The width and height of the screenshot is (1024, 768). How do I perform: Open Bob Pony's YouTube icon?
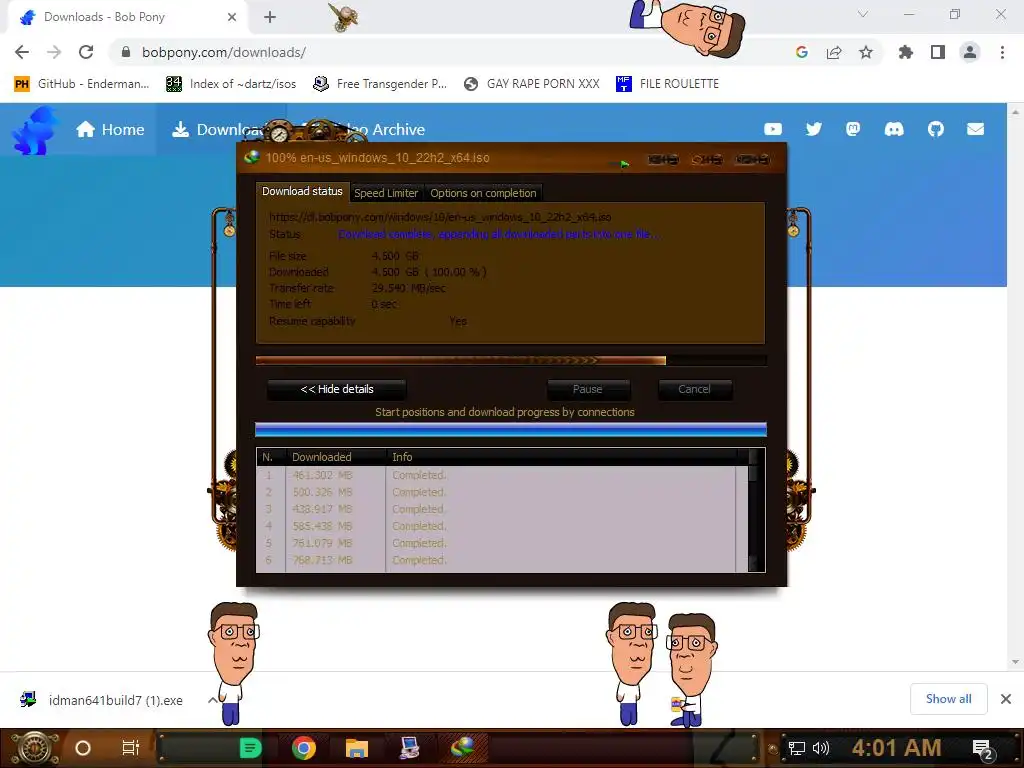[x=773, y=129]
